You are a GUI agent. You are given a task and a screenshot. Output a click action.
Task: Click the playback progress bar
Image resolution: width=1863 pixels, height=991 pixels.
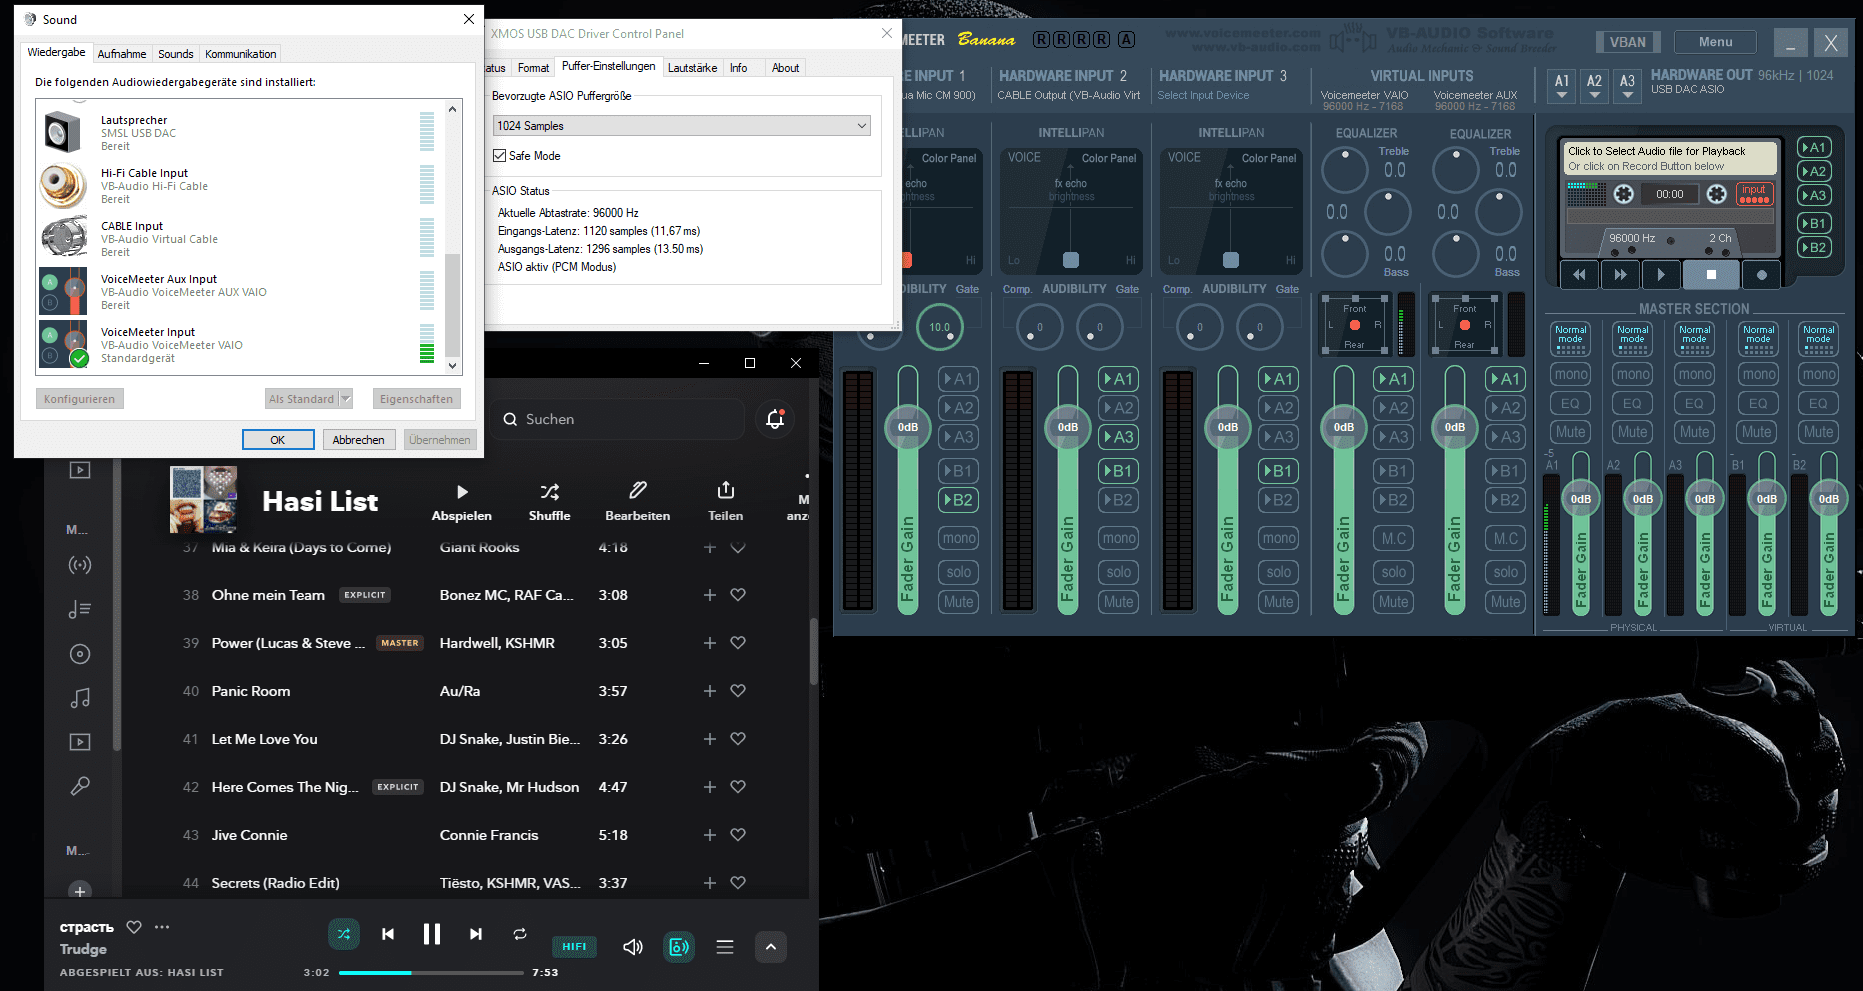[431, 972]
